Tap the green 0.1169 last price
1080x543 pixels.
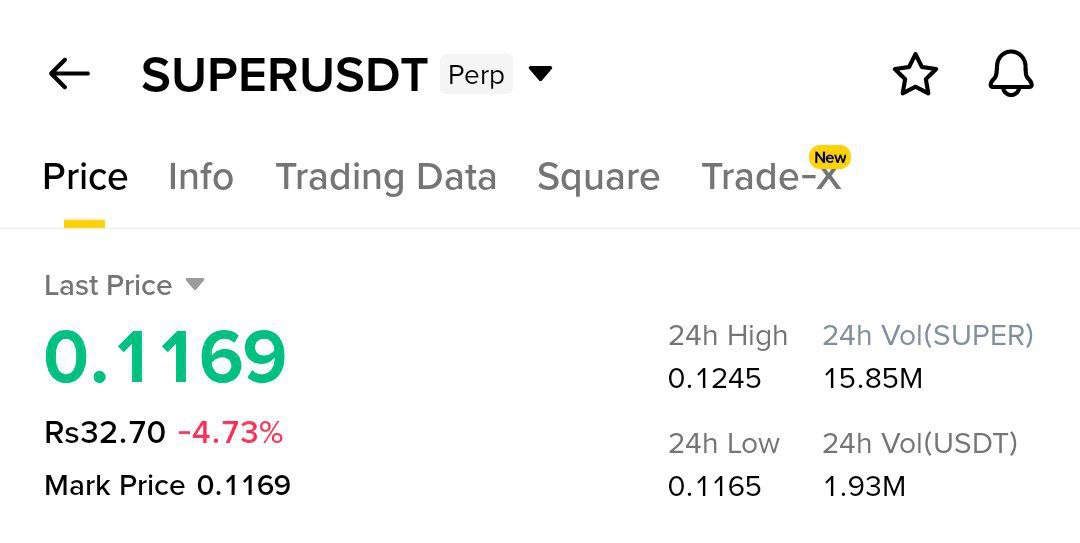(x=166, y=357)
